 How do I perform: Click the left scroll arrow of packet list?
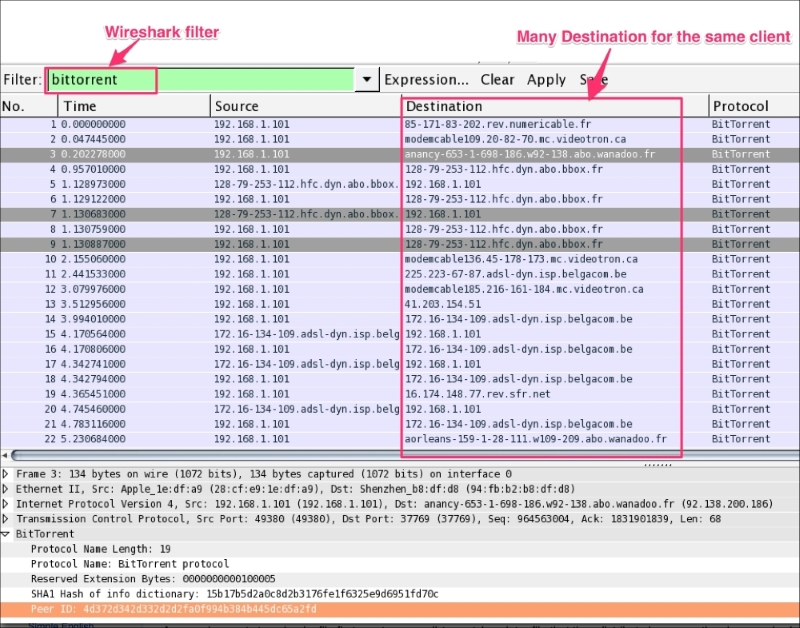click(5, 455)
